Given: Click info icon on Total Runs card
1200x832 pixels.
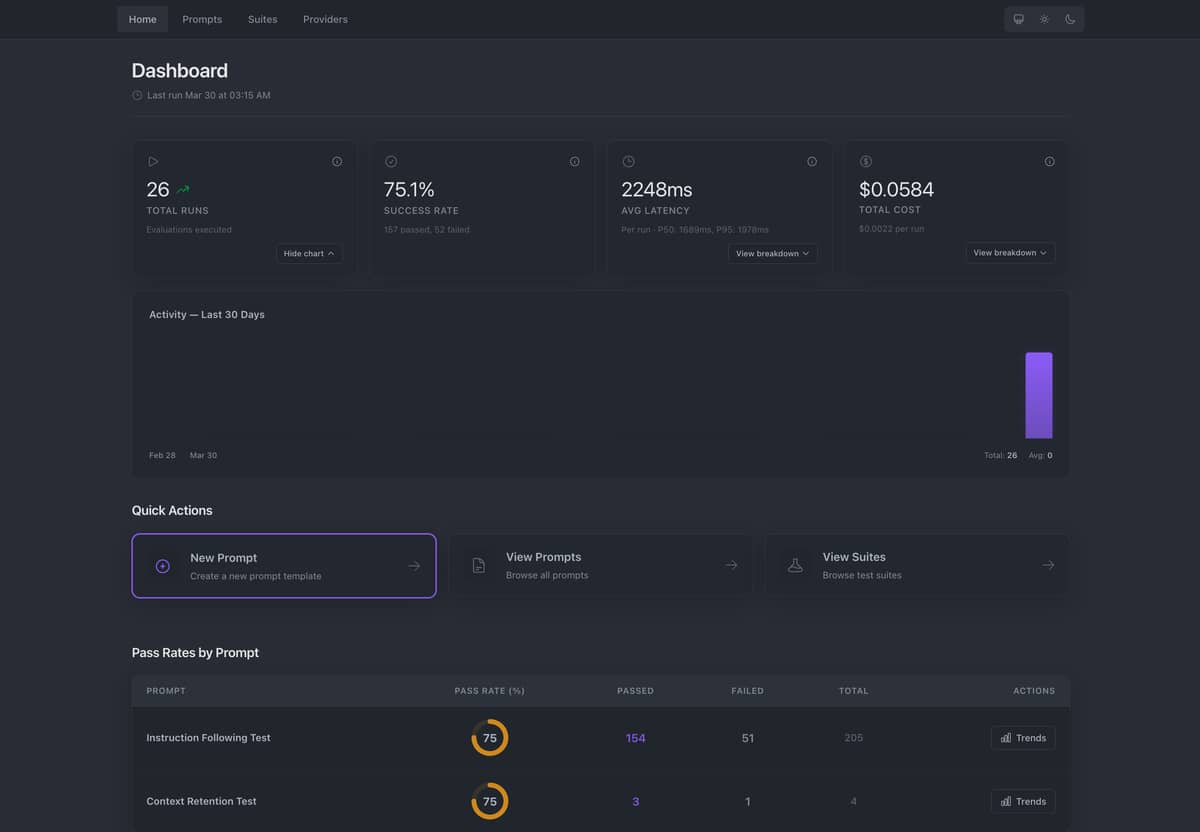Looking at the screenshot, I should [x=337, y=161].
